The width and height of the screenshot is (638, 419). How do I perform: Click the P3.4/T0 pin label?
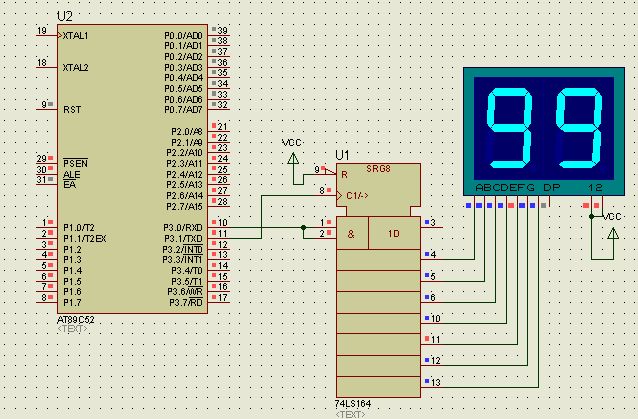click(x=187, y=271)
